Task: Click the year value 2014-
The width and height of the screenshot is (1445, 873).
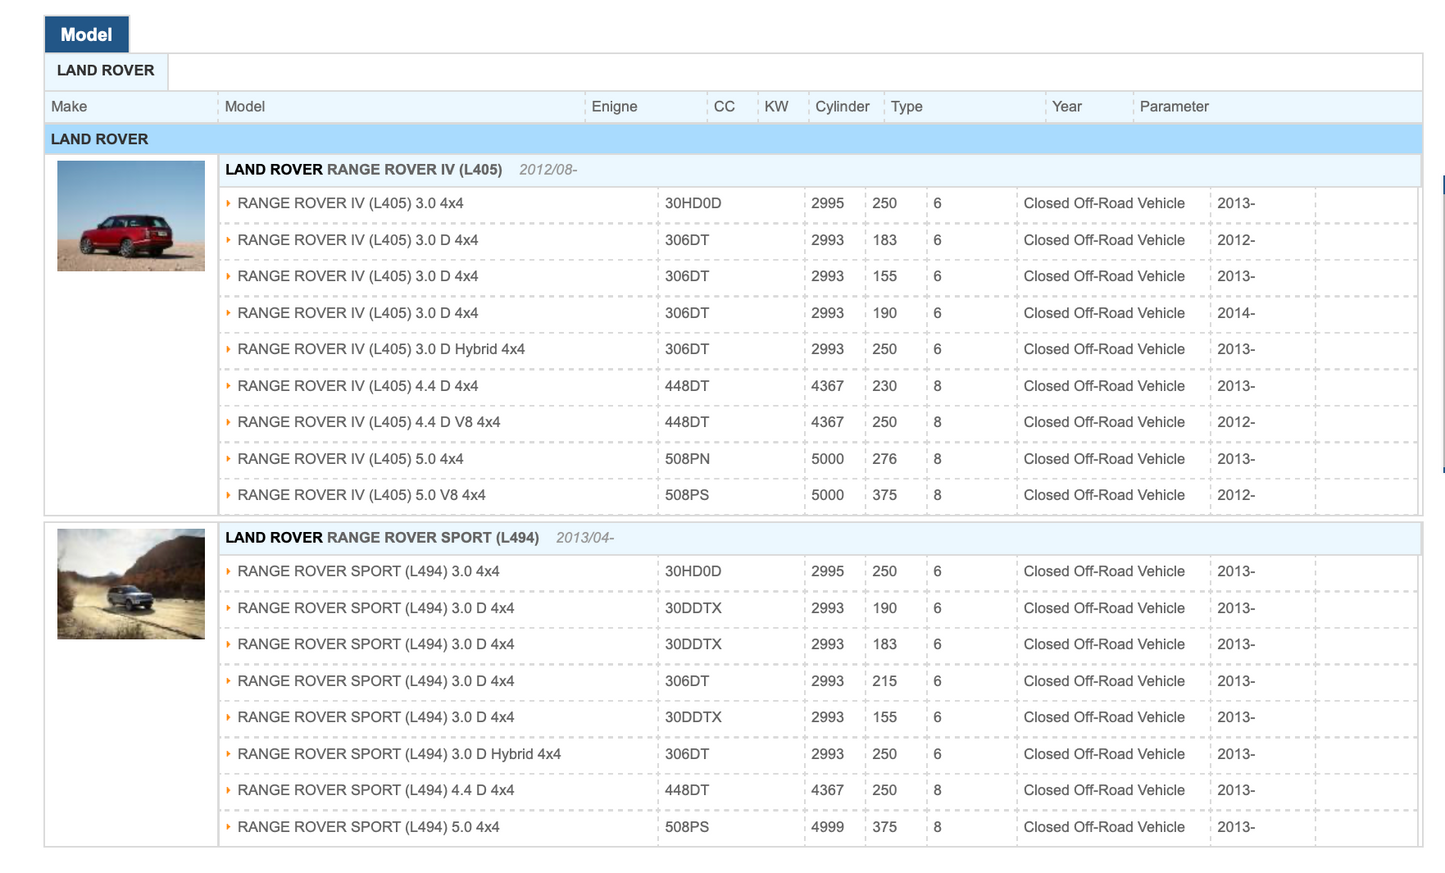Action: (x=1236, y=313)
